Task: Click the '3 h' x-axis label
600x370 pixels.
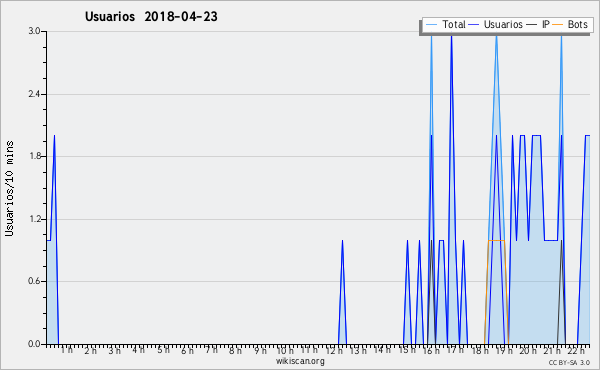Action: coord(114,350)
